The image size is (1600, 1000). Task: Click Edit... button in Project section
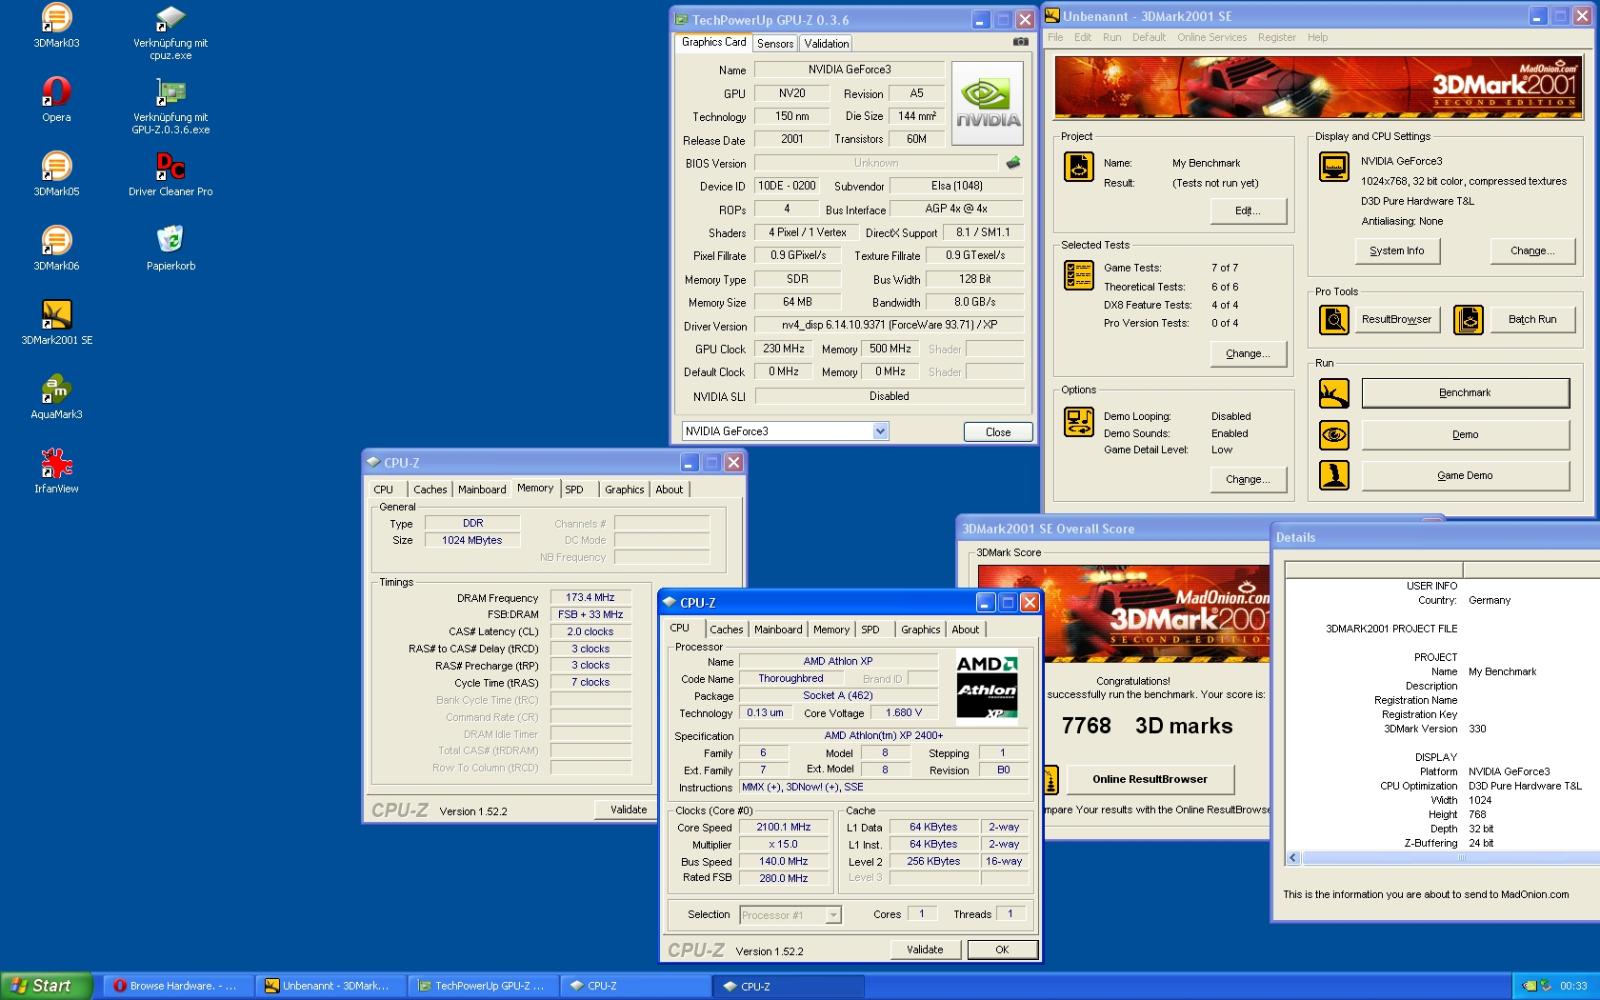[1247, 211]
